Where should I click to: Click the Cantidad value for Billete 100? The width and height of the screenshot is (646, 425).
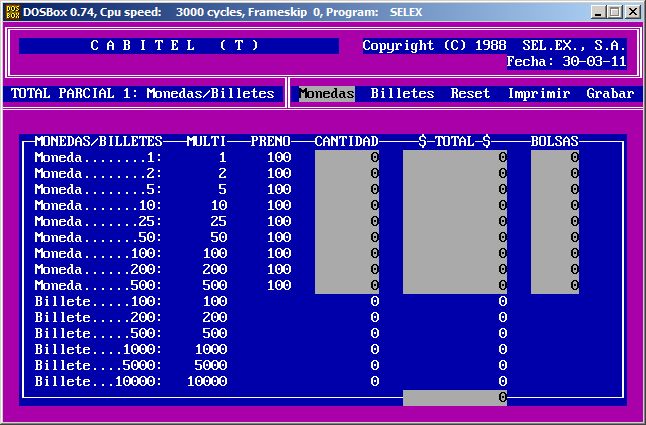[x=374, y=301]
